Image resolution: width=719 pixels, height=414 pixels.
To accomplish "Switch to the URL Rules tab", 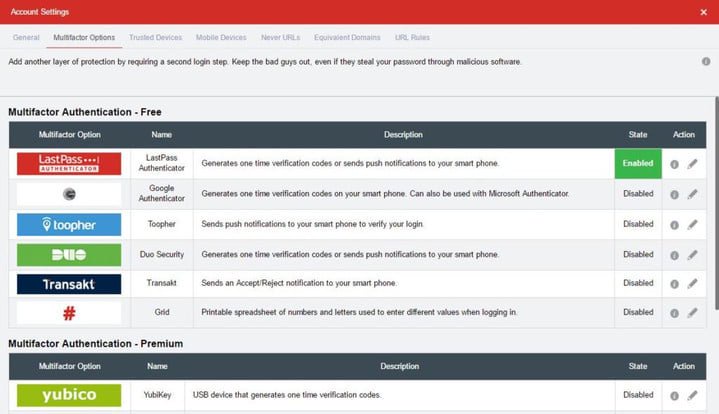I will [x=413, y=37].
